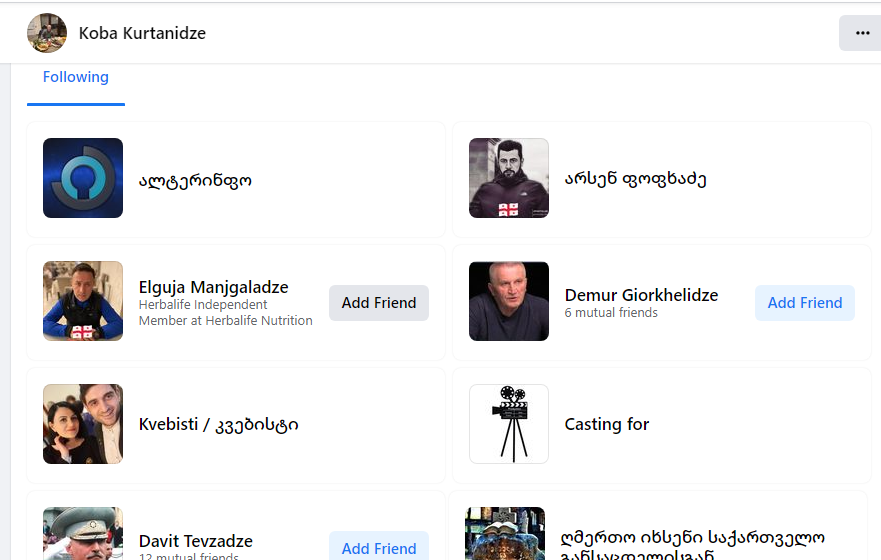This screenshot has width=881, height=560.
Task: Add Demur Giorkhelidze as a friend
Action: coord(805,303)
